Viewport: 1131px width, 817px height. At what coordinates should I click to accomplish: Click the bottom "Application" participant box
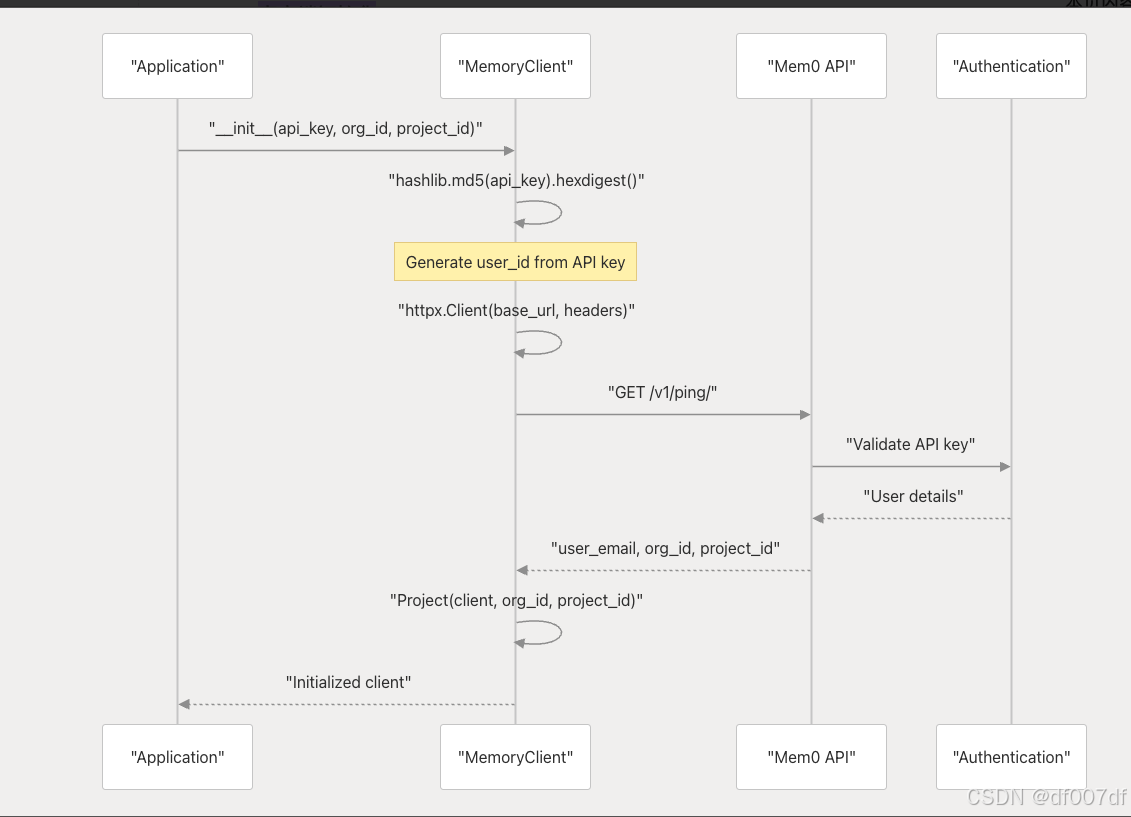pyautogui.click(x=177, y=757)
